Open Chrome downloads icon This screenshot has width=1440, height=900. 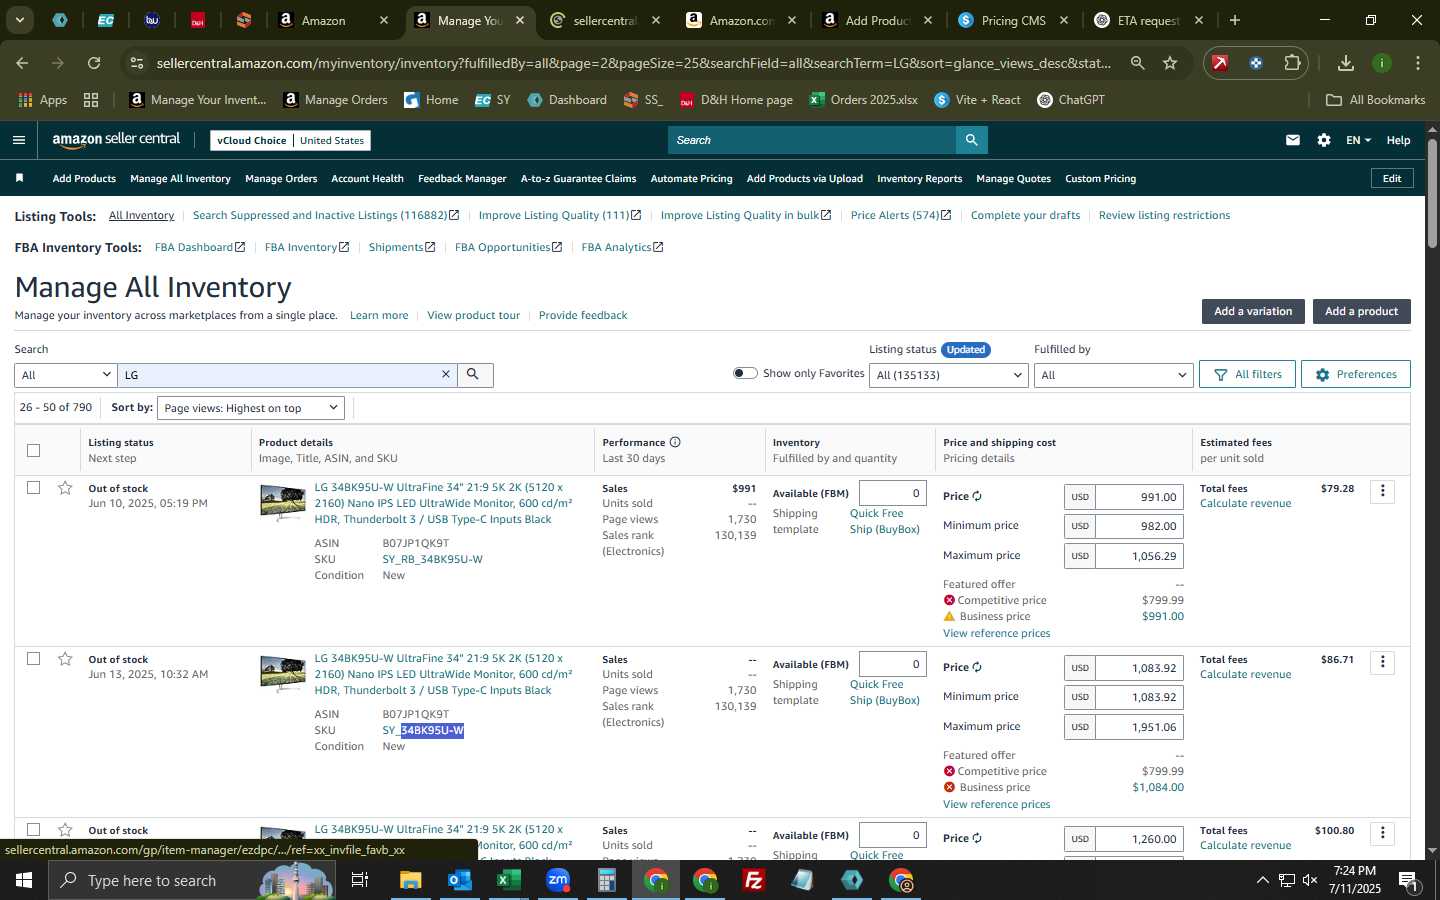pyautogui.click(x=1346, y=63)
